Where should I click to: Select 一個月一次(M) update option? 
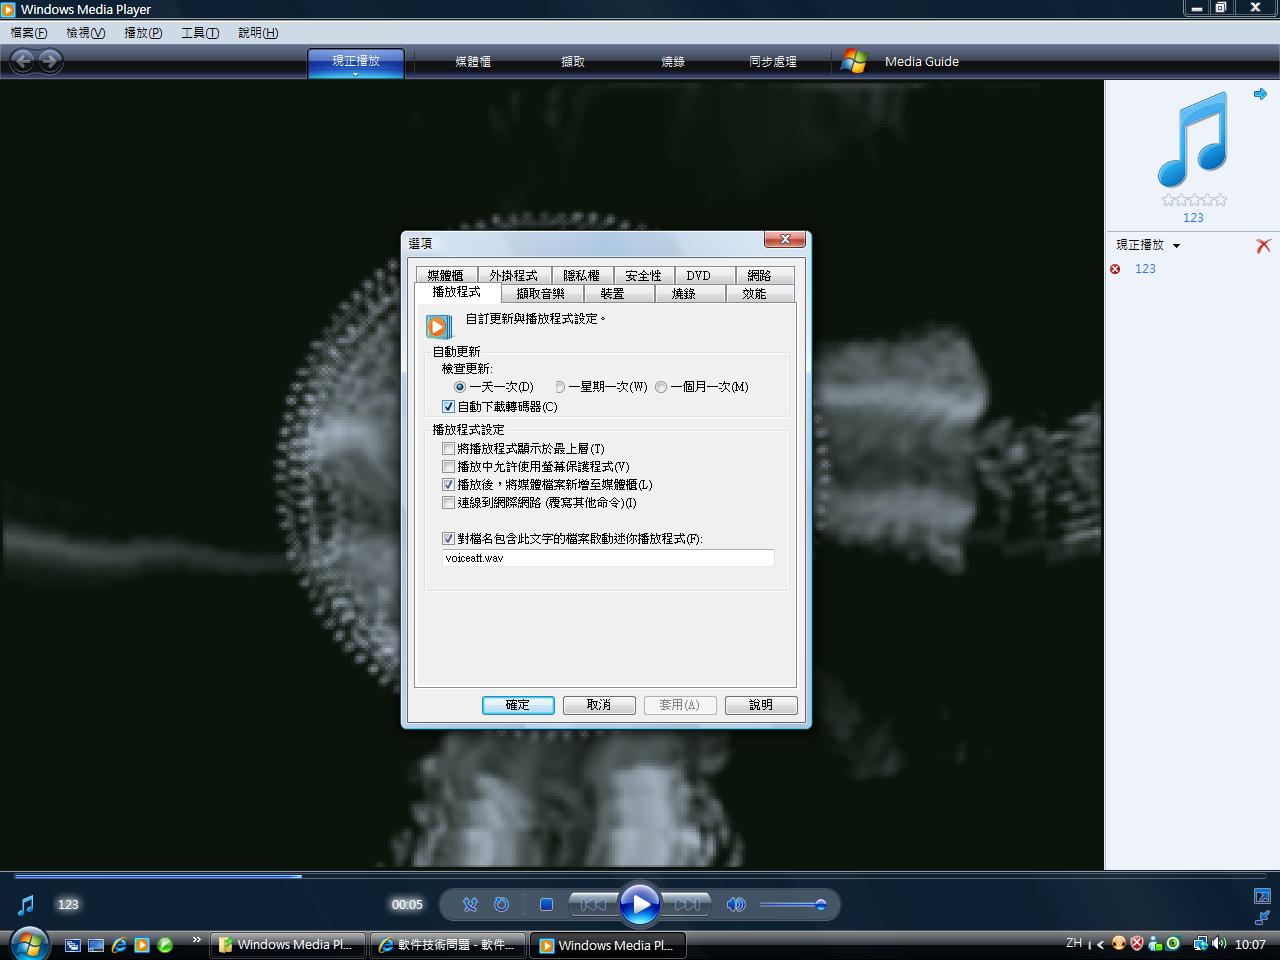point(702,387)
